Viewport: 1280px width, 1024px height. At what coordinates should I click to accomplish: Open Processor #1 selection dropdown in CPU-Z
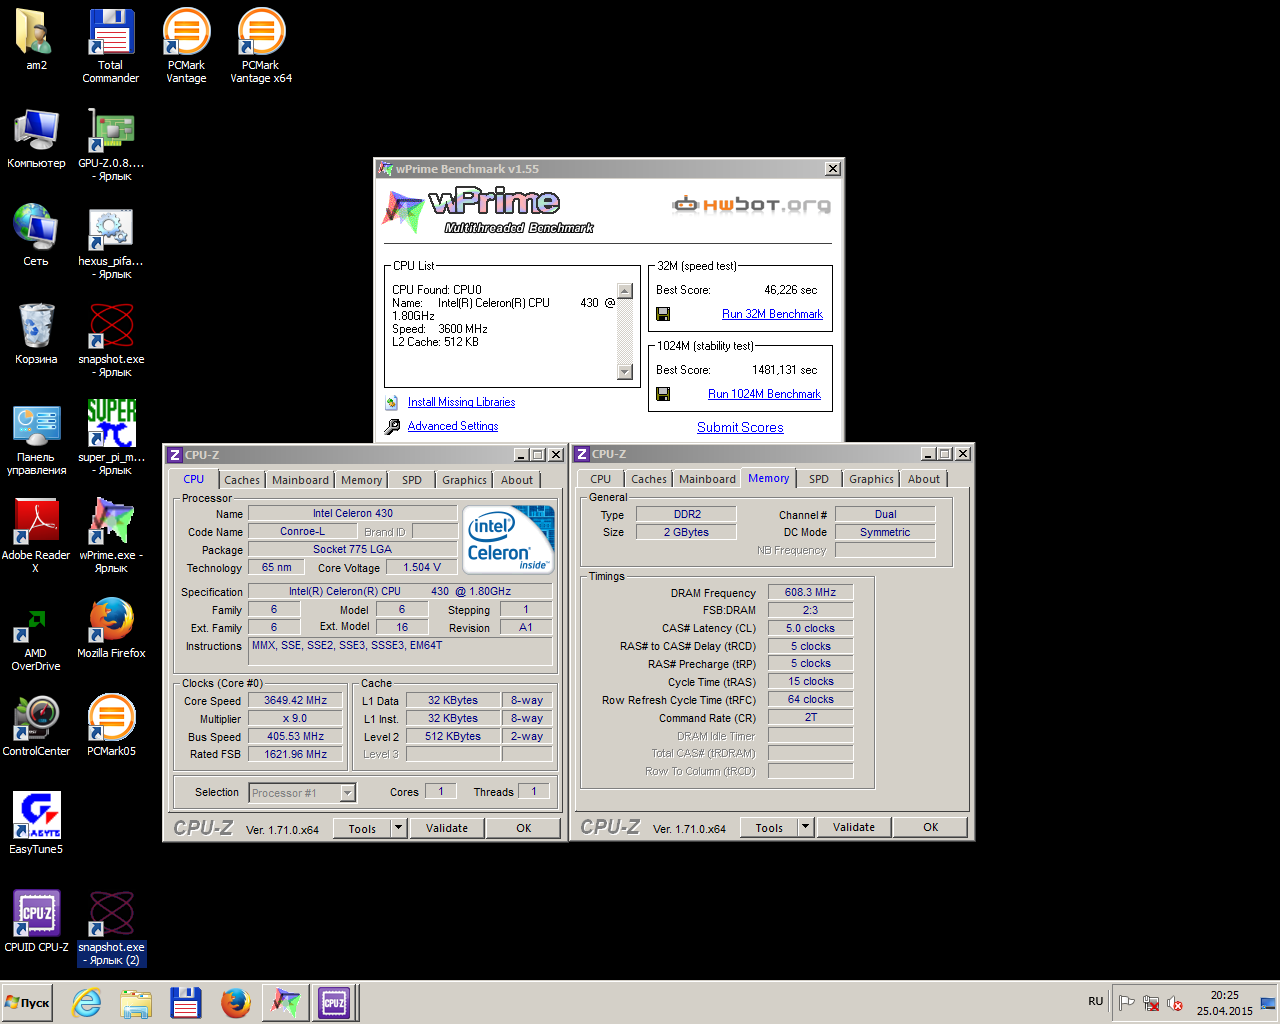click(348, 793)
